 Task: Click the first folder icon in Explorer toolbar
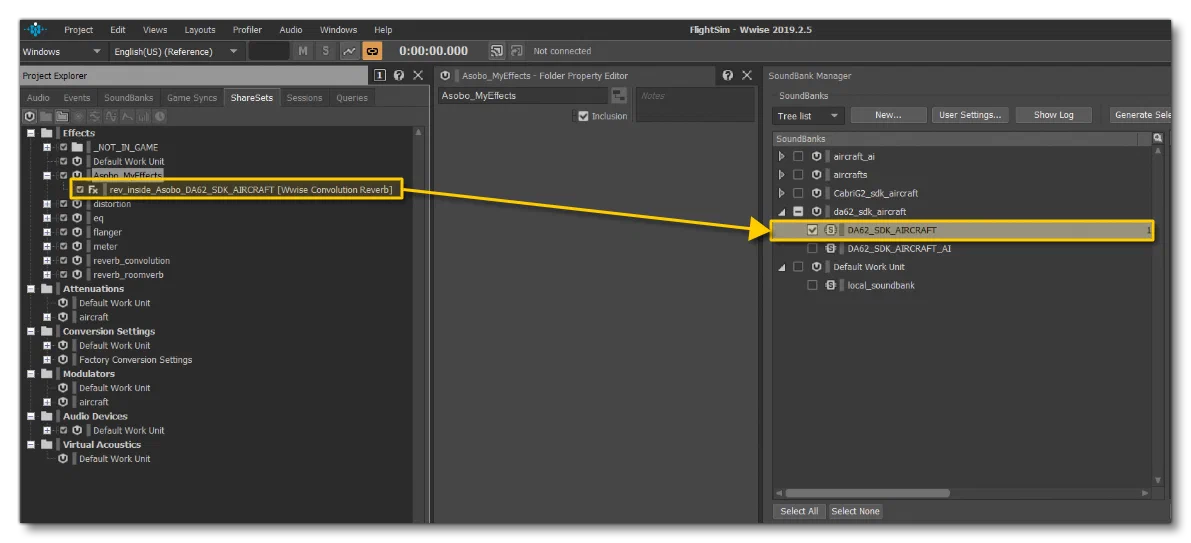[x=45, y=116]
